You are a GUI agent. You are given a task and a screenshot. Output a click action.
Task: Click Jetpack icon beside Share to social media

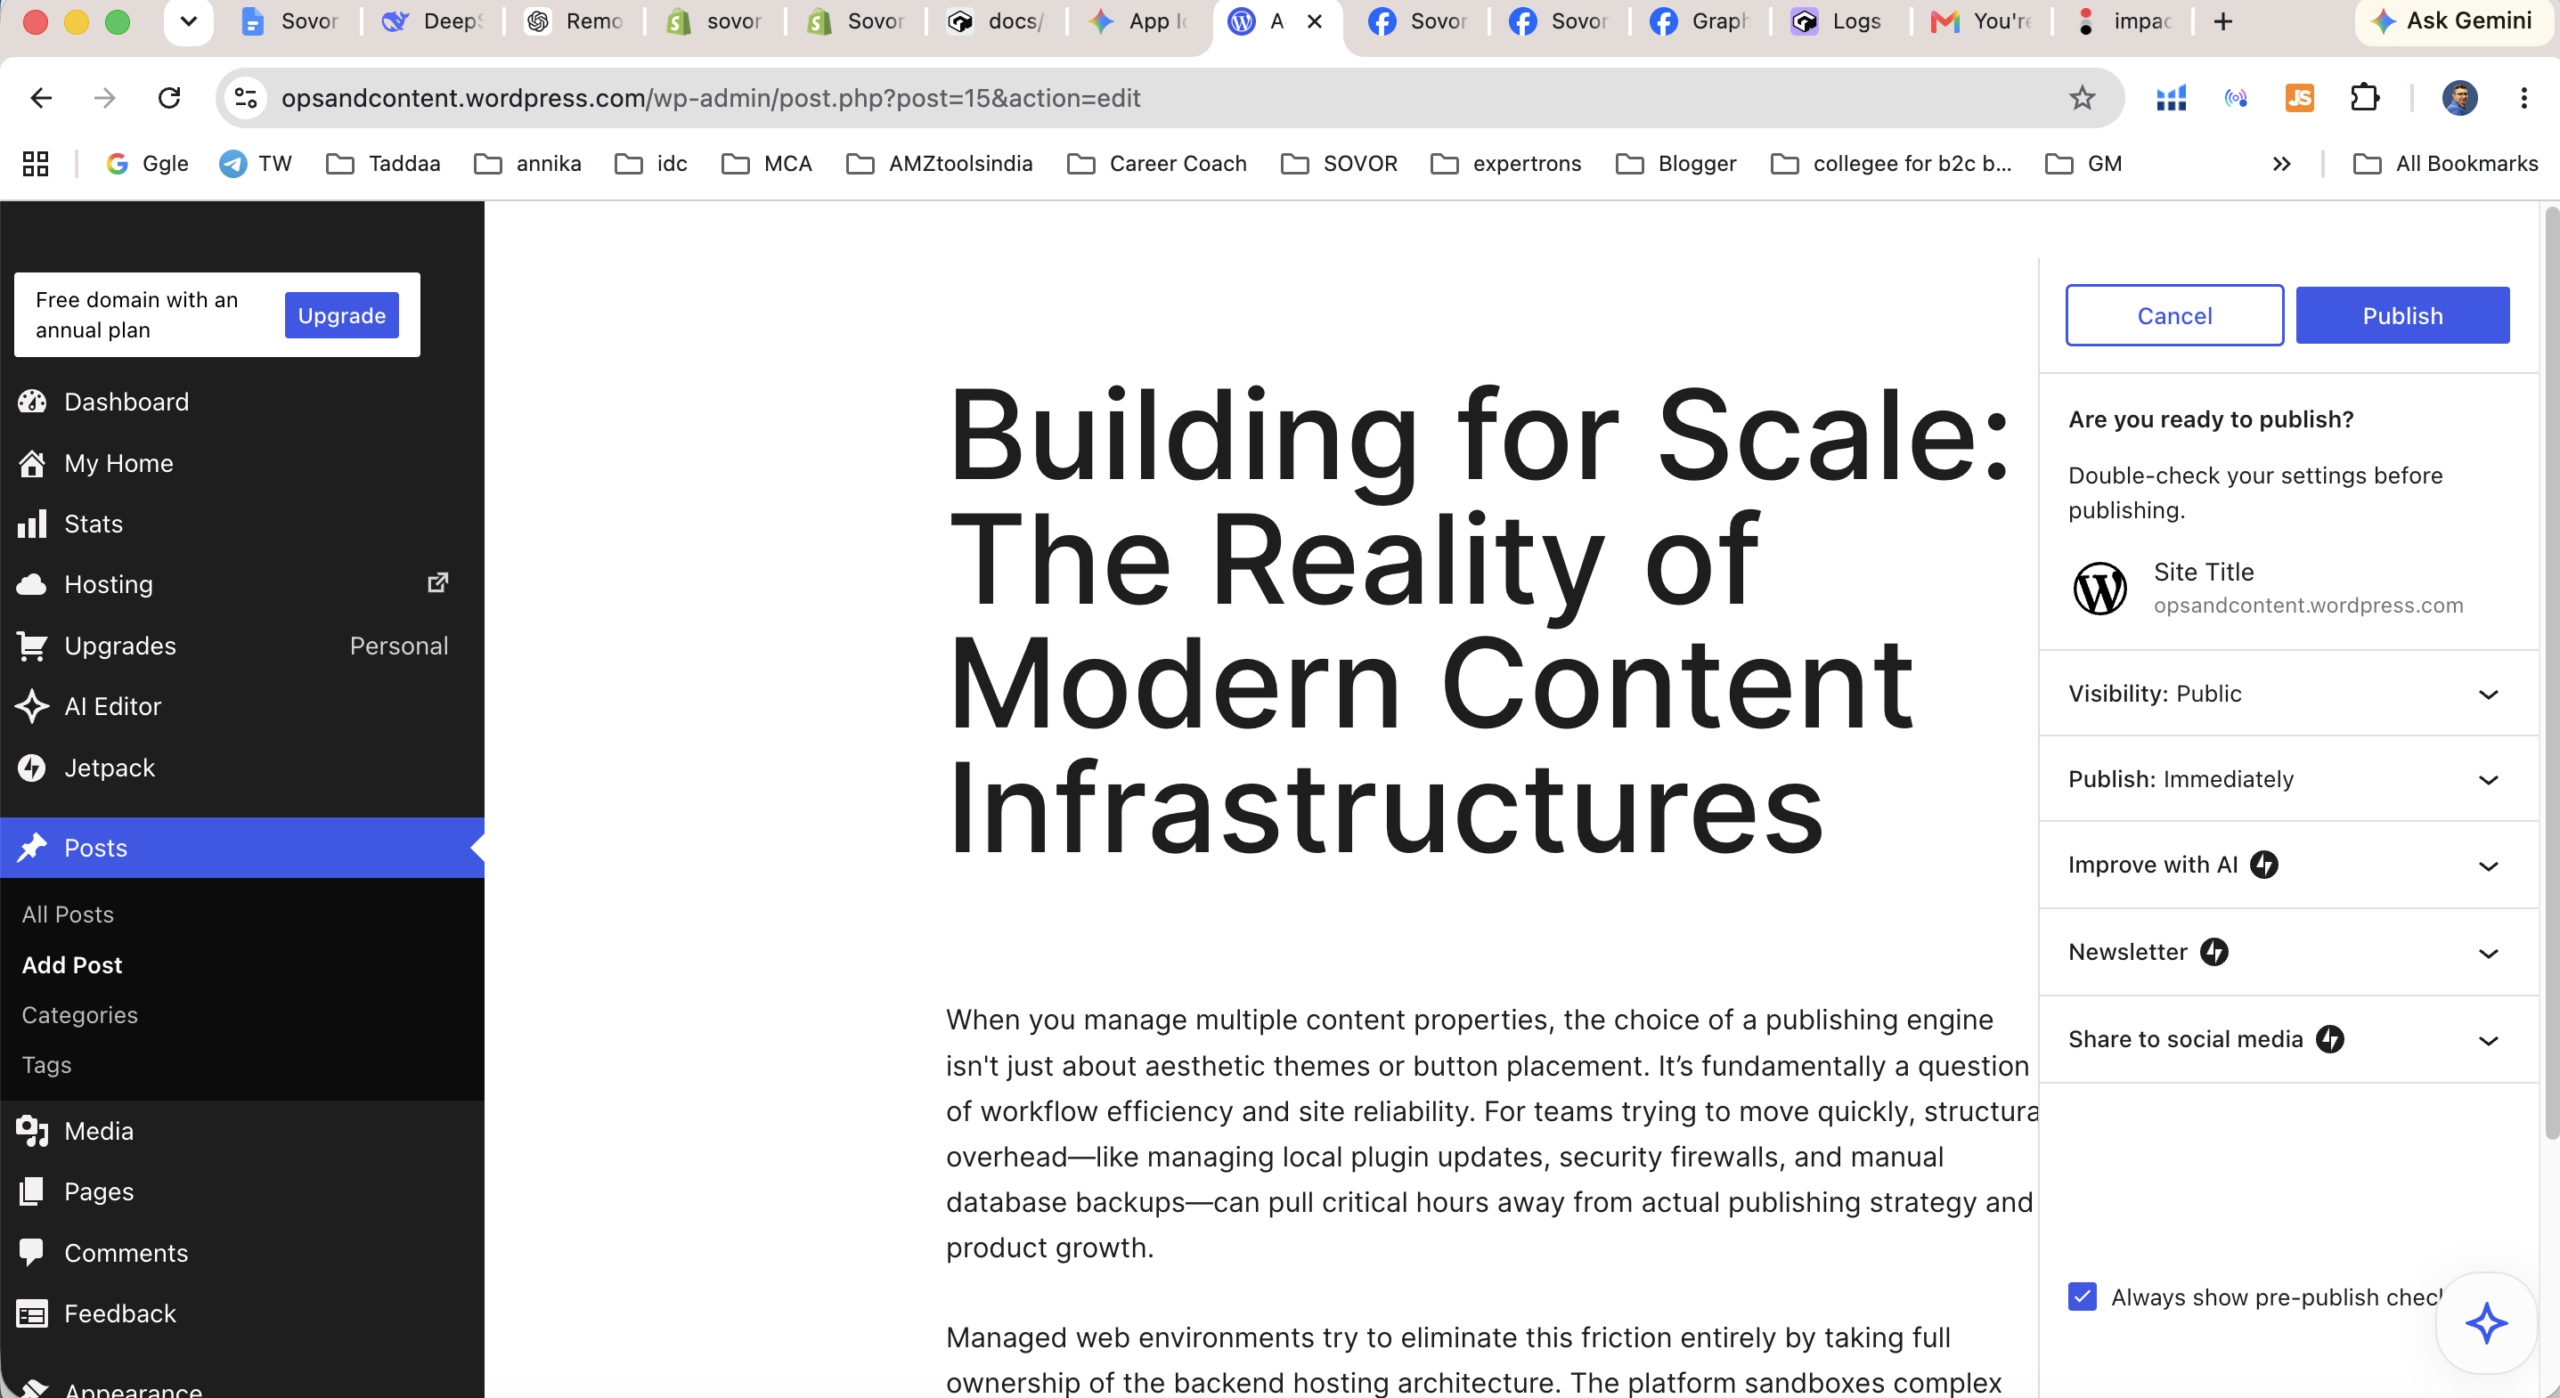click(x=2330, y=1039)
